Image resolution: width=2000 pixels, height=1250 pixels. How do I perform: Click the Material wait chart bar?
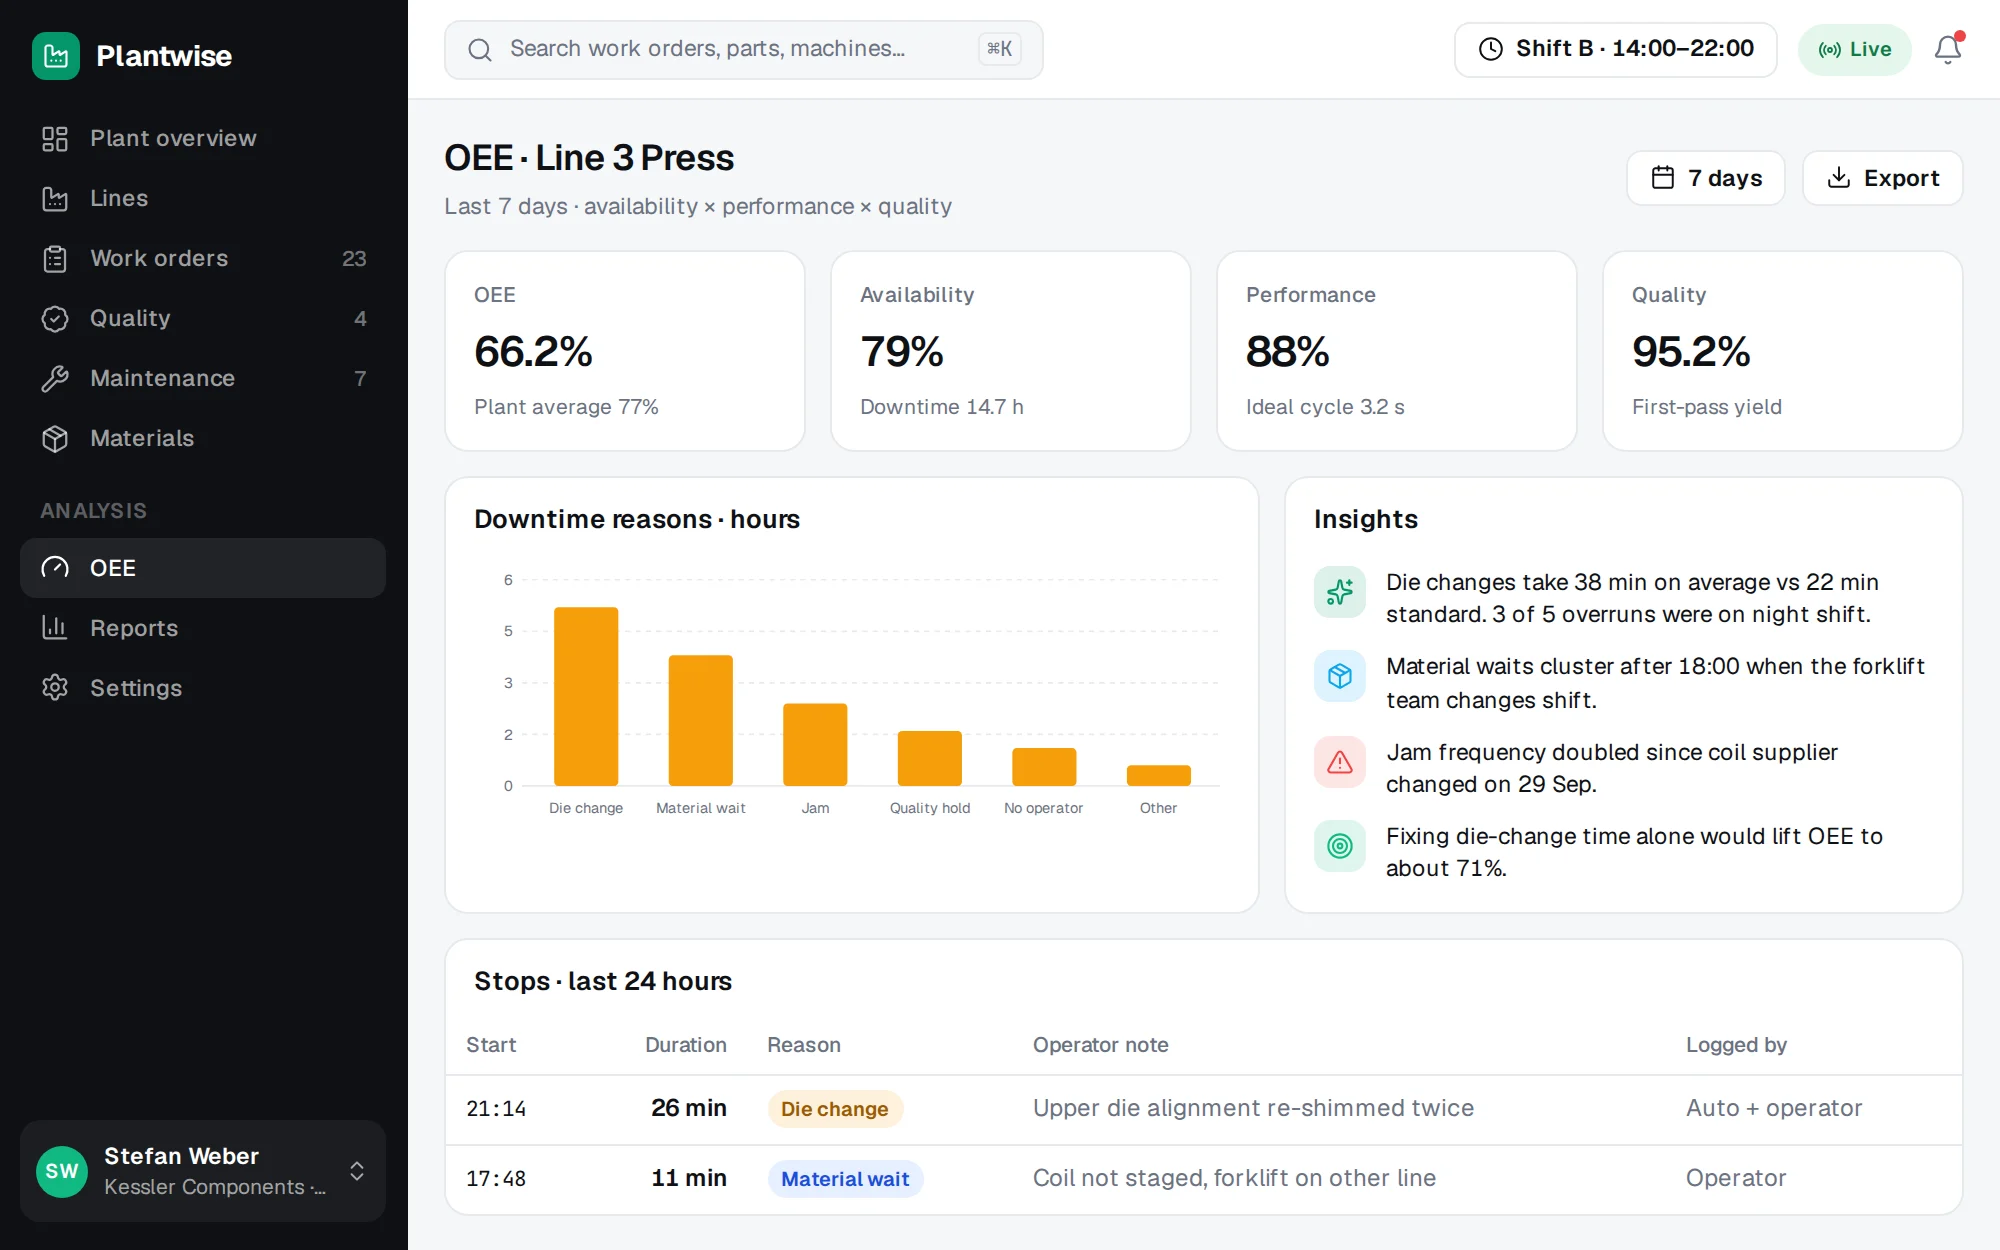tap(701, 720)
